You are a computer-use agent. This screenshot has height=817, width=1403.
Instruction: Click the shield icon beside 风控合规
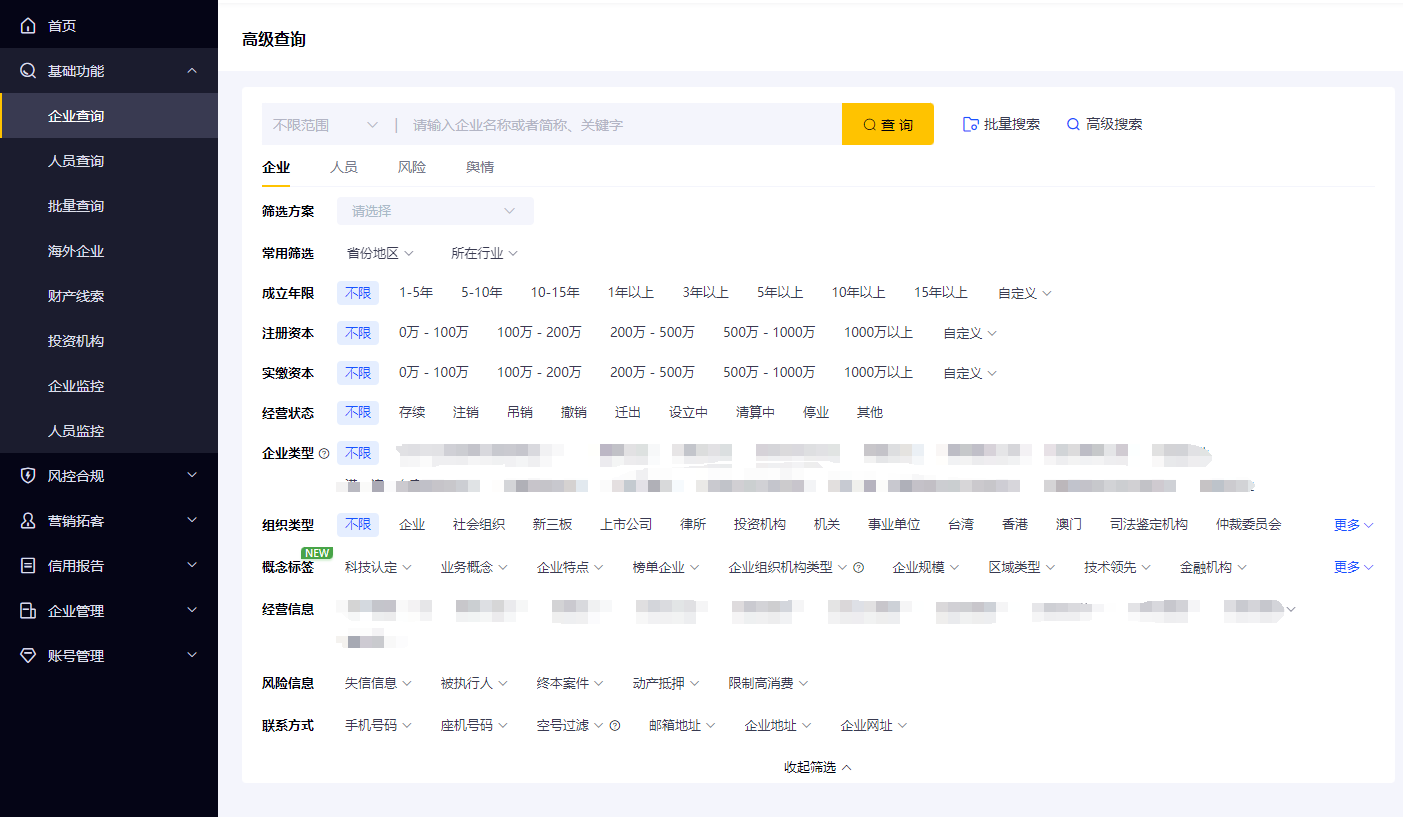pyautogui.click(x=28, y=476)
